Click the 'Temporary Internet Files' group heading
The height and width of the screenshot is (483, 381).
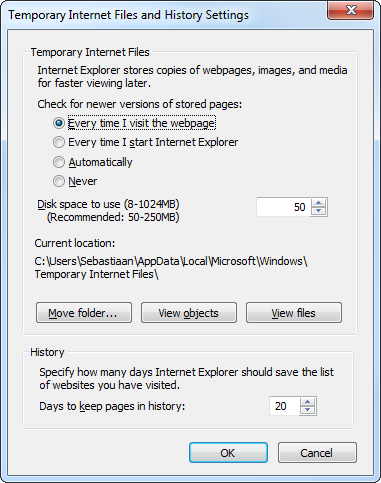coord(90,52)
